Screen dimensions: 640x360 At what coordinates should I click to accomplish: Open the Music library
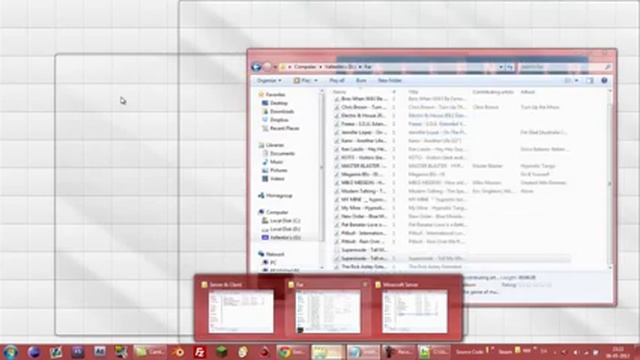[x=276, y=162]
